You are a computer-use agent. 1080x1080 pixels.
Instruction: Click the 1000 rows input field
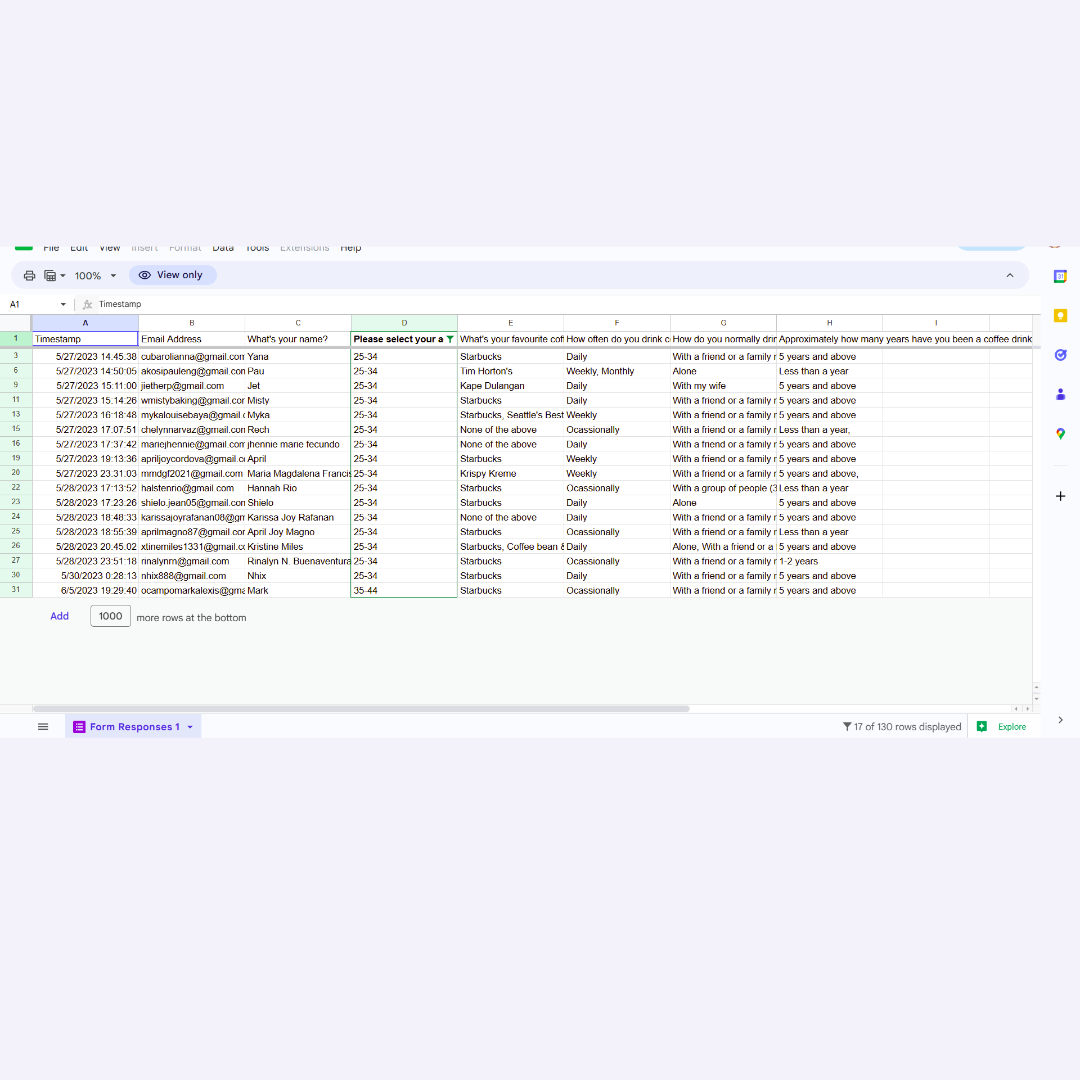110,616
